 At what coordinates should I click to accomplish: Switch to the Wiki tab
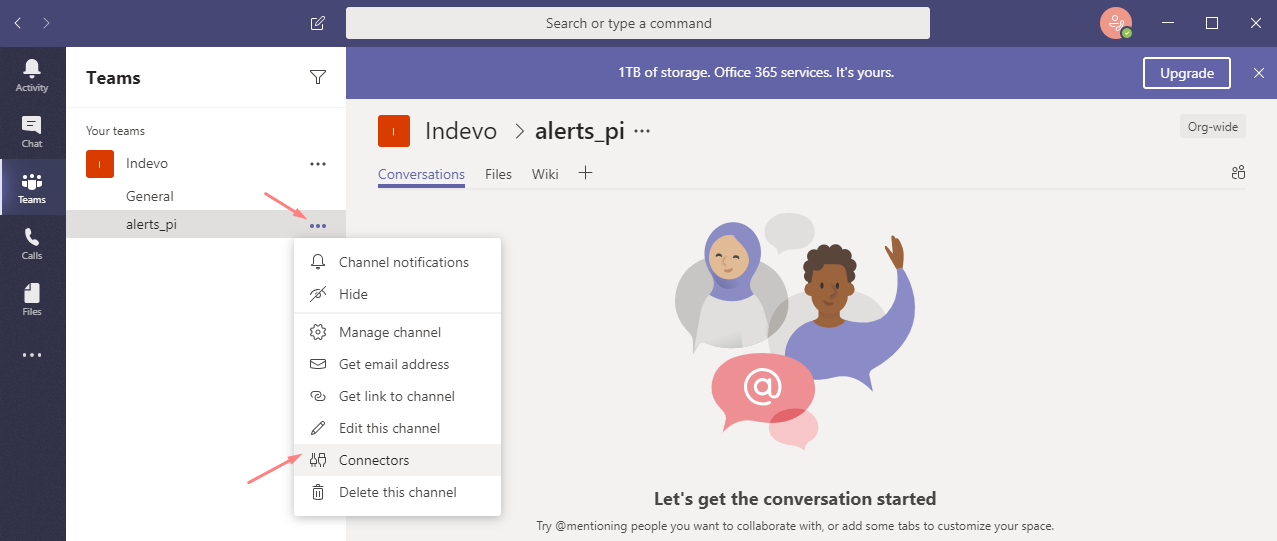(x=545, y=174)
